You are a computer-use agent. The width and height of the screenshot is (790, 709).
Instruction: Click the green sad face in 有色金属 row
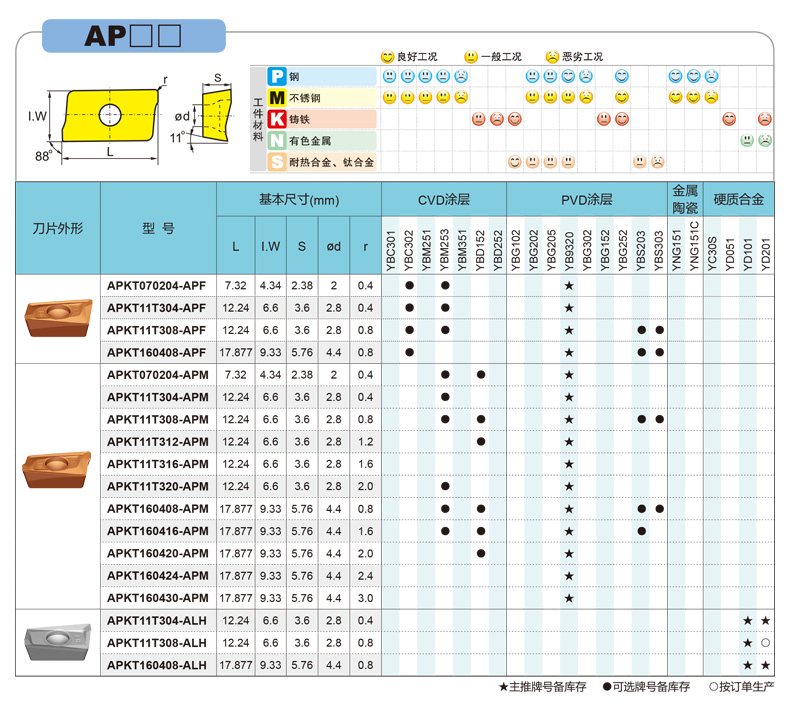765,140
